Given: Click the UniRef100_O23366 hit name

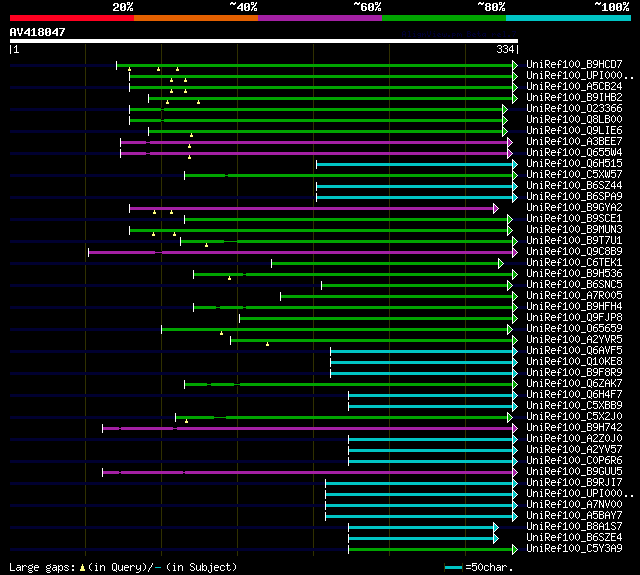Looking at the screenshot, I should pos(574,109).
